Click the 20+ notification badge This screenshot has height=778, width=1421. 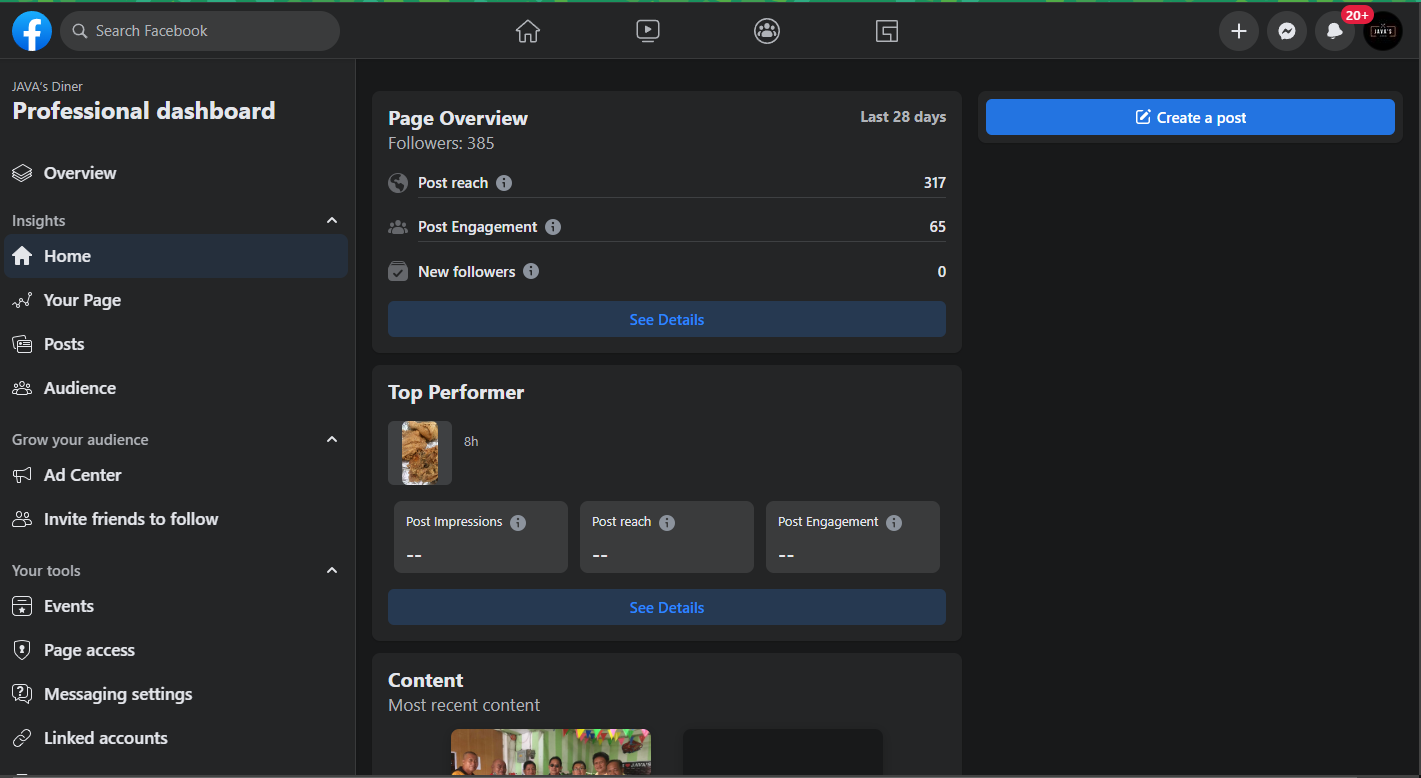[x=1357, y=15]
